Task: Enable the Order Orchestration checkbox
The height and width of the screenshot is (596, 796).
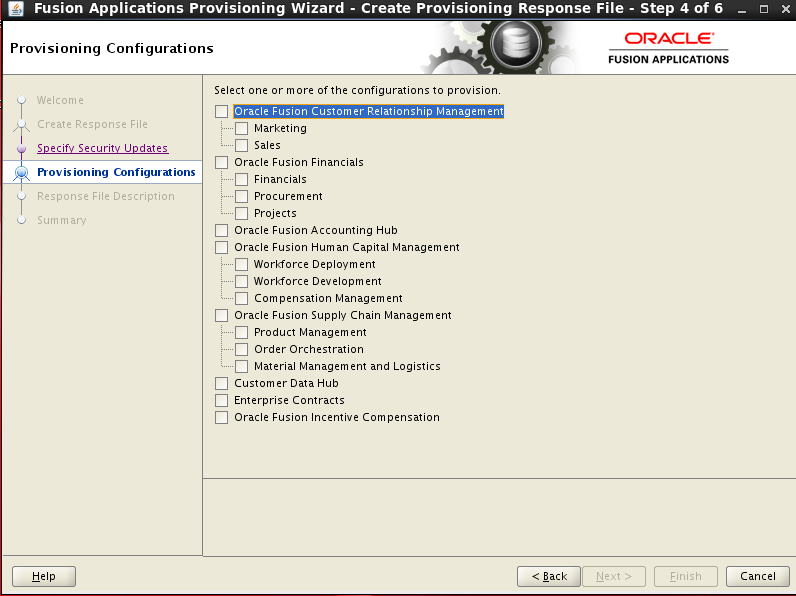Action: pos(242,349)
